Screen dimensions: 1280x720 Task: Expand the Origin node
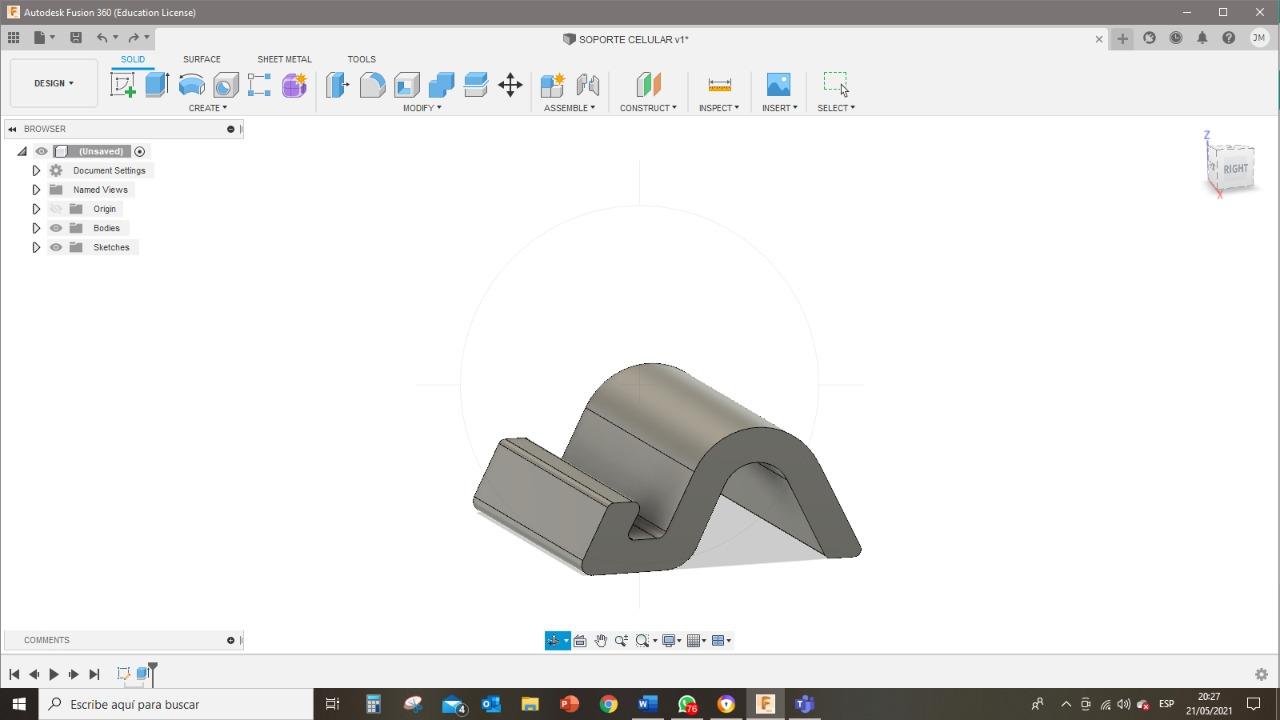coord(36,209)
